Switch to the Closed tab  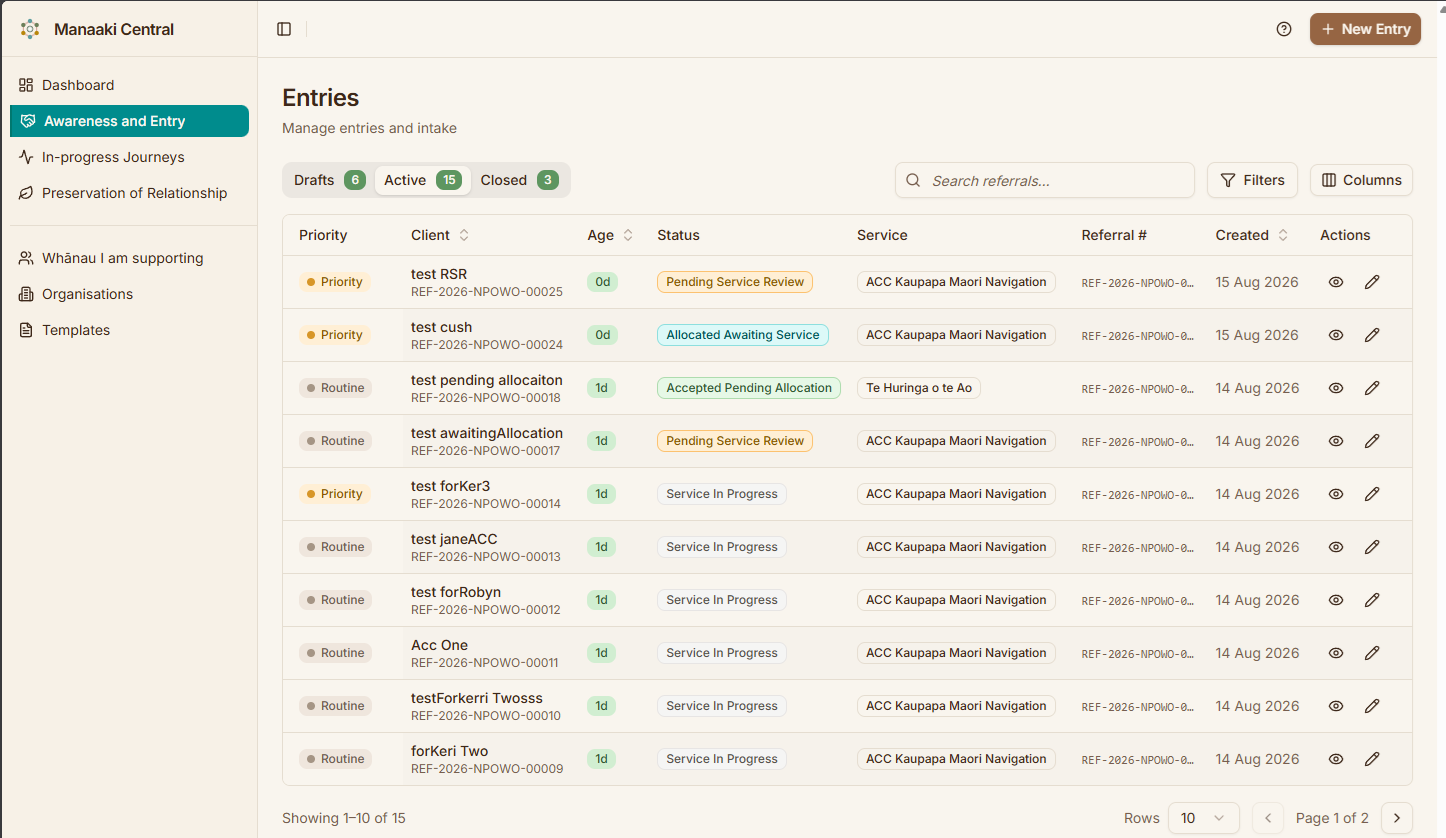[518, 180]
